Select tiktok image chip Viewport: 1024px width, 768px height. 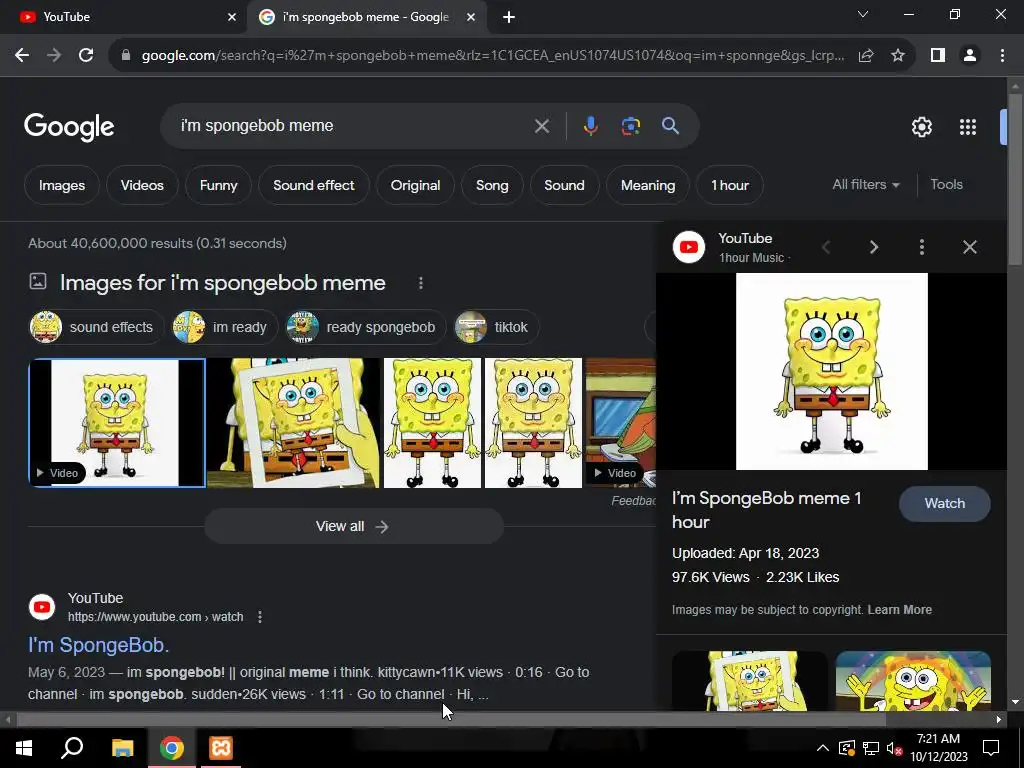pyautogui.click(x=496, y=327)
